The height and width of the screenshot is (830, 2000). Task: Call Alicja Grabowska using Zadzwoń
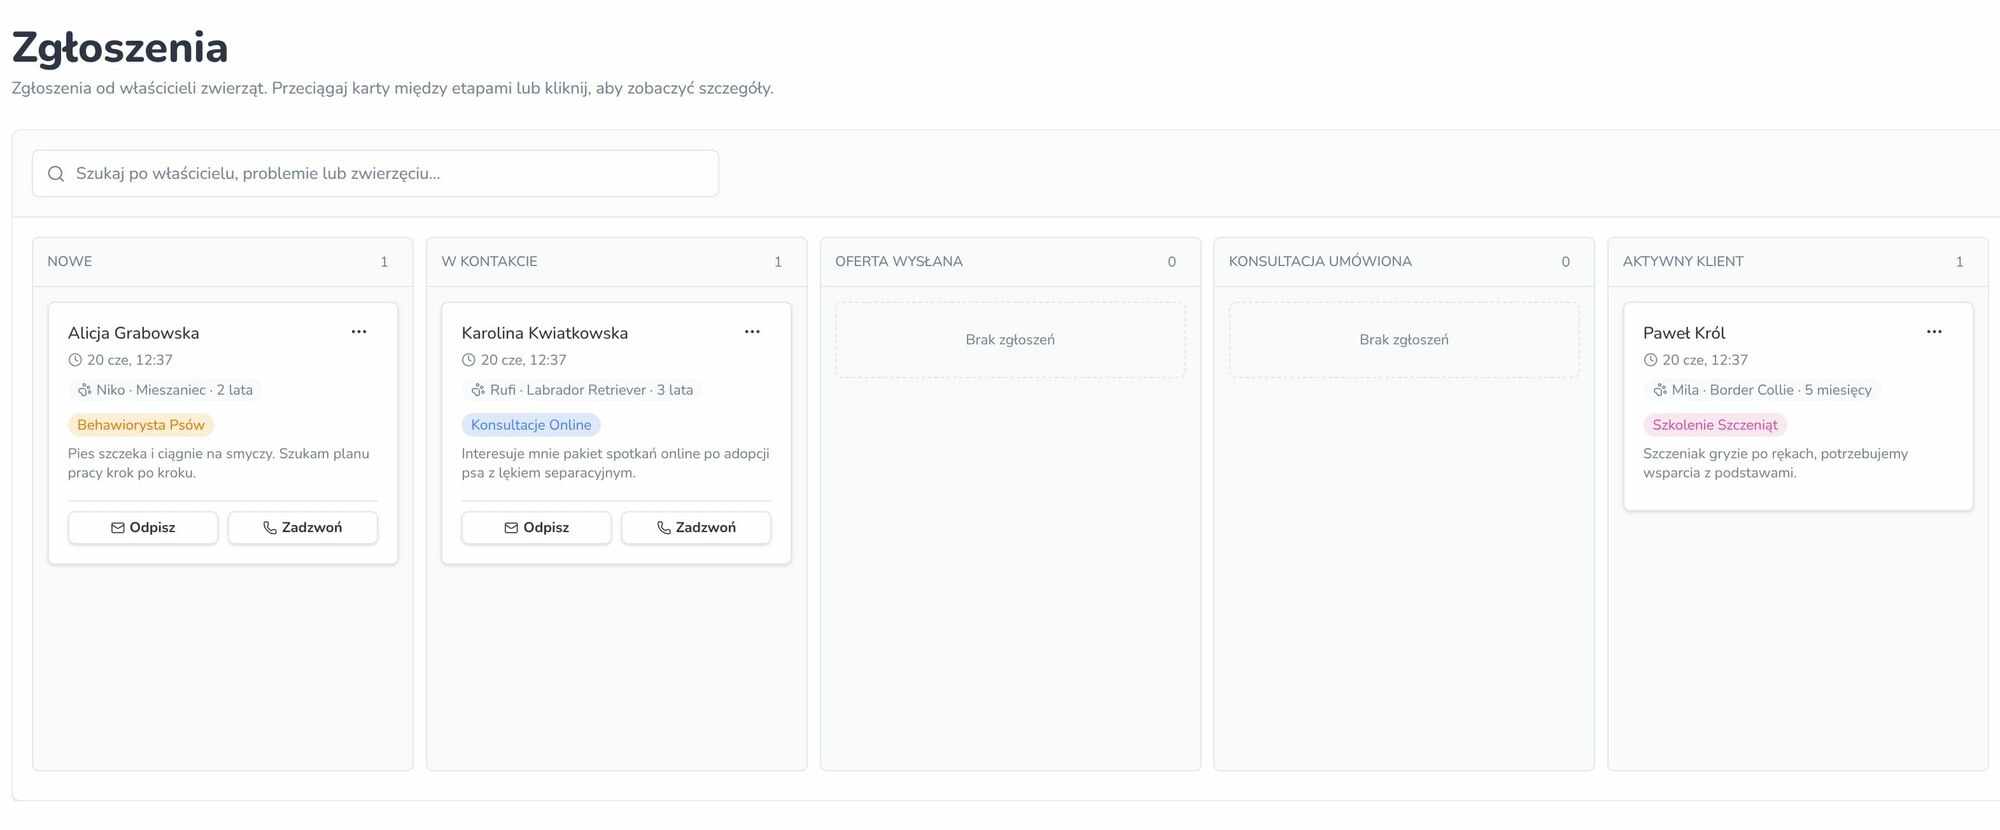click(x=303, y=528)
